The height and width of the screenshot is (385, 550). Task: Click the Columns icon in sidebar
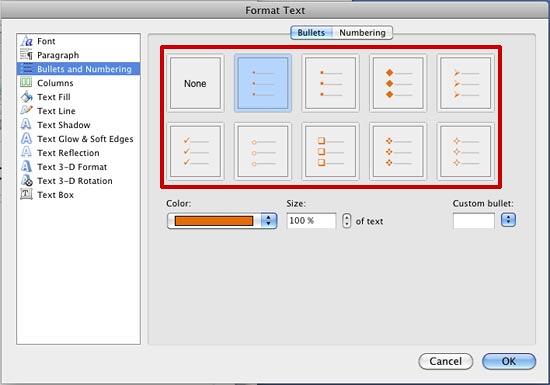click(x=26, y=83)
